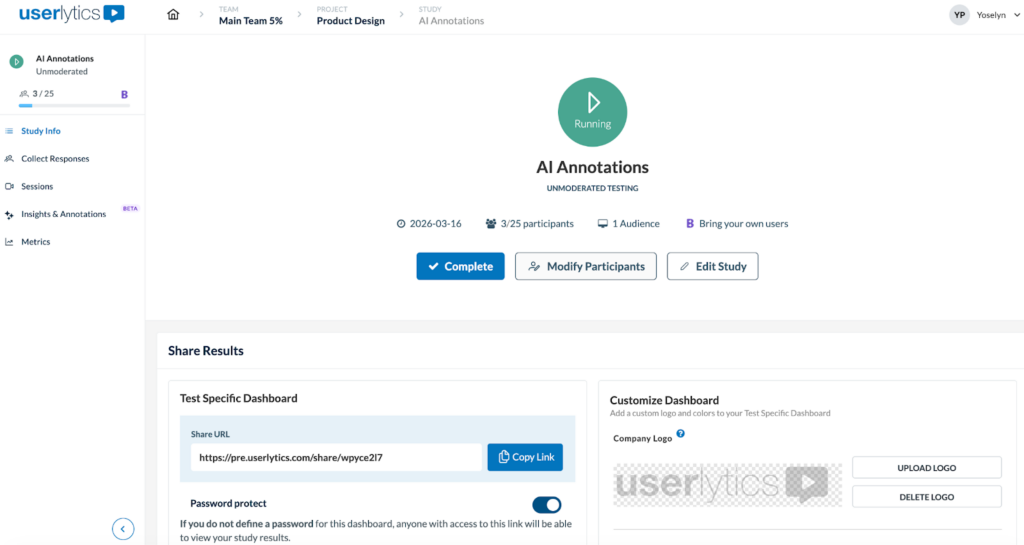Screen dimensions: 1024x545
Task: Toggle the Password protect switch
Action: [x=547, y=505]
